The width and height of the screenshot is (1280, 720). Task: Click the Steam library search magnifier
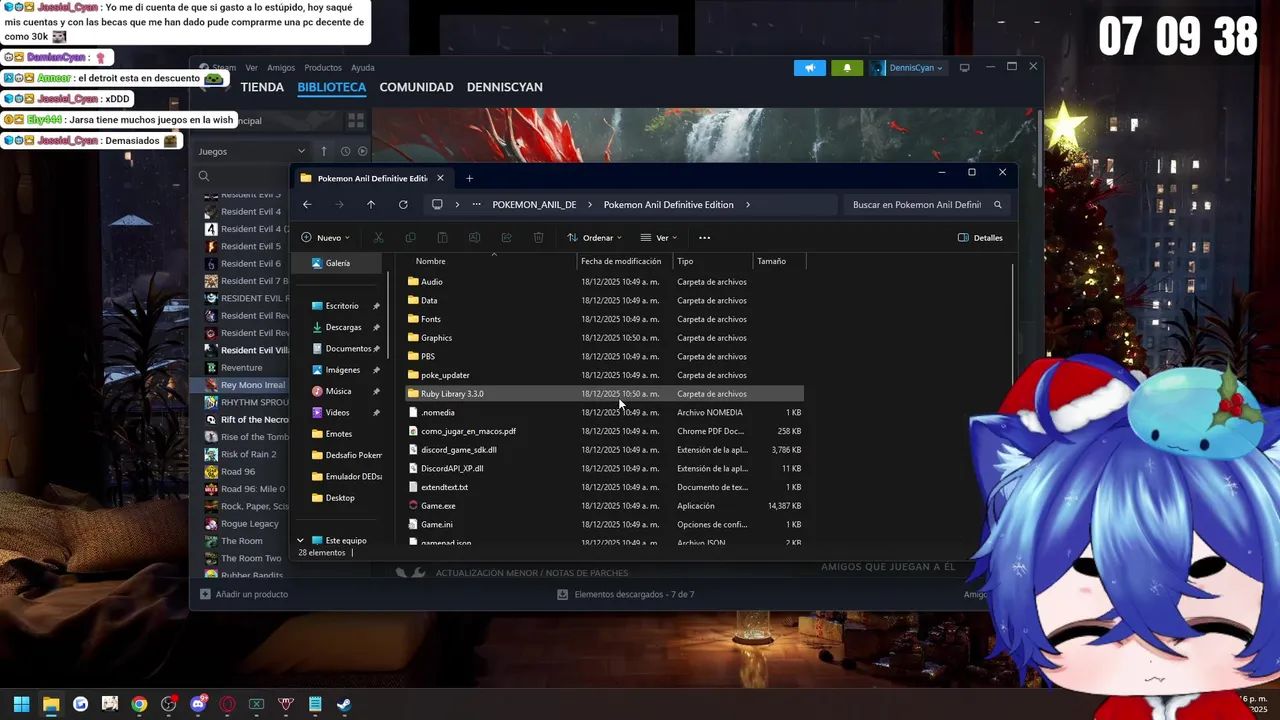pyautogui.click(x=204, y=175)
